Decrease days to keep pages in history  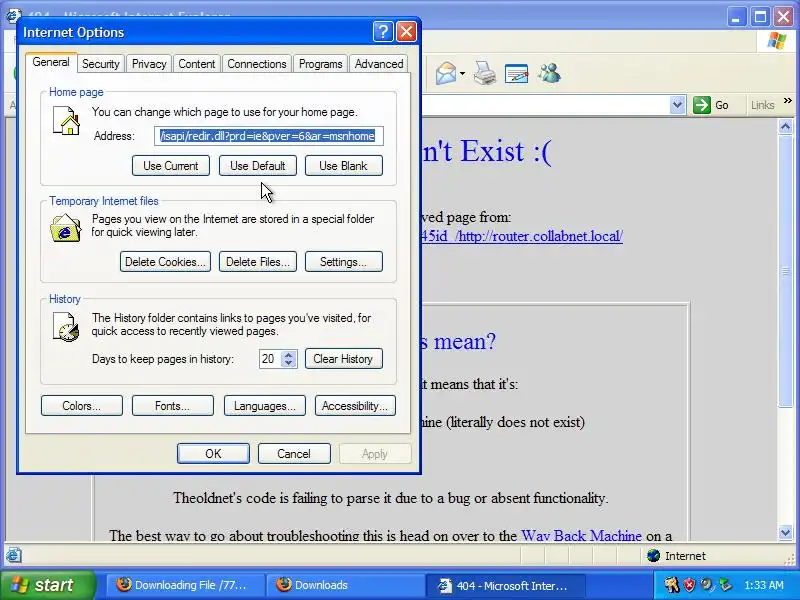pos(289,363)
